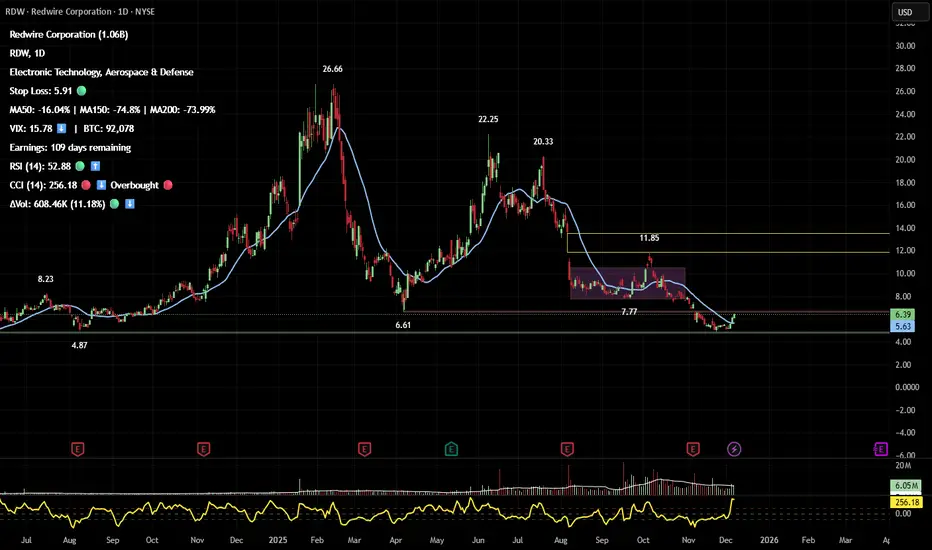Image resolution: width=932 pixels, height=550 pixels.
Task: Click "Earnings: 109 days remaining"
Action: 70,147
